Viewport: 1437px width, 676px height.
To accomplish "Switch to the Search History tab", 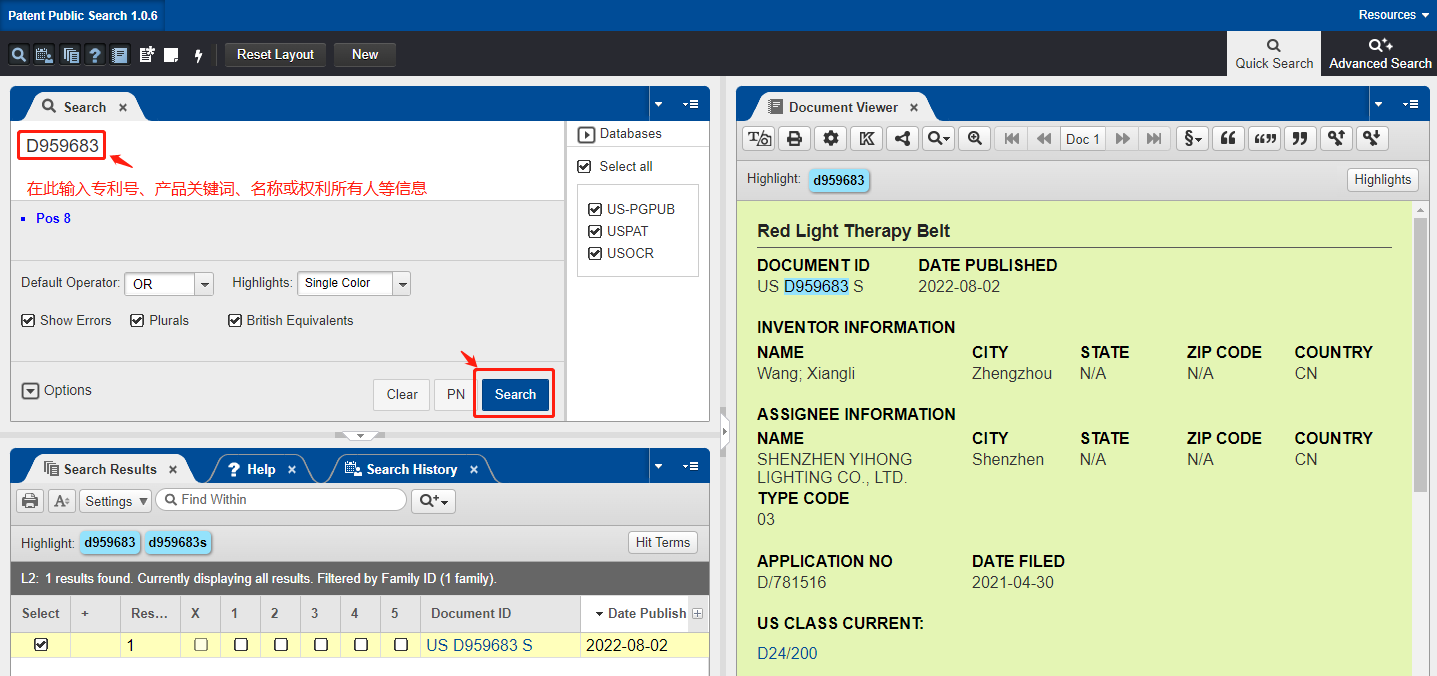I will click(x=411, y=469).
